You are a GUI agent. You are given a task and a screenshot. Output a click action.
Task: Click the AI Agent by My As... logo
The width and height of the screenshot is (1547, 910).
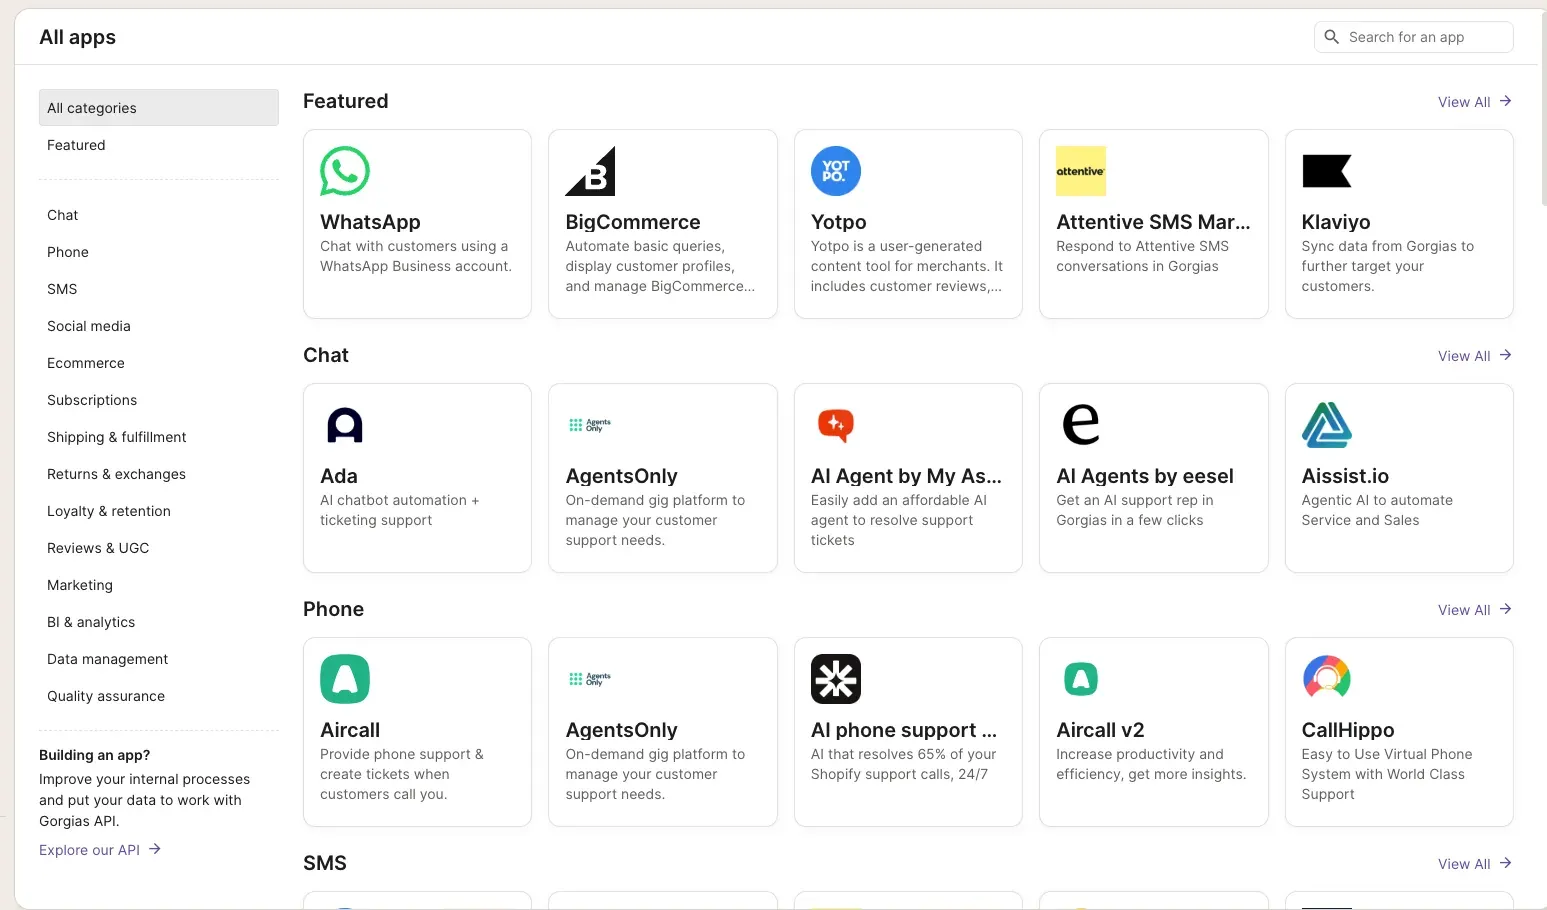tap(836, 425)
